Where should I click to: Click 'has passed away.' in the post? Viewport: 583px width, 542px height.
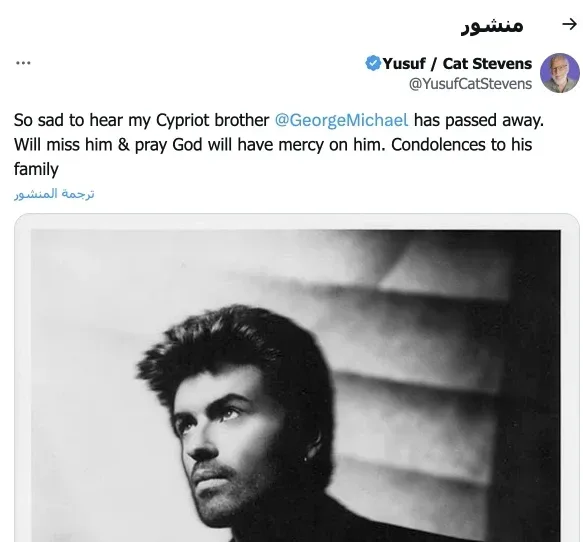pyautogui.click(x=479, y=120)
